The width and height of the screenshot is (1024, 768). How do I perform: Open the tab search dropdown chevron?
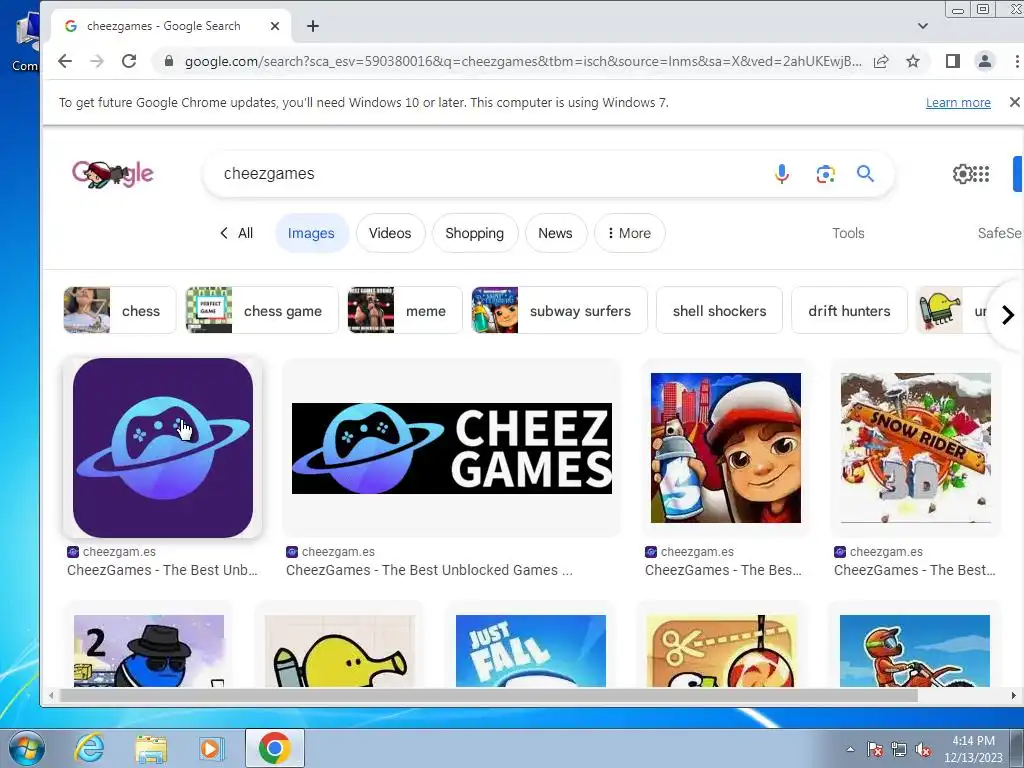coord(922,26)
